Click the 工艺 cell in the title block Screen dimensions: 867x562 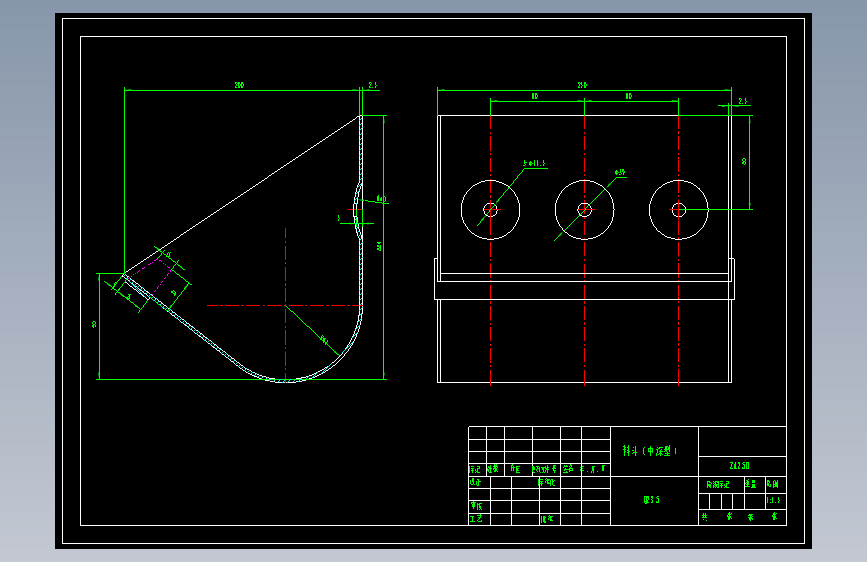(x=477, y=519)
